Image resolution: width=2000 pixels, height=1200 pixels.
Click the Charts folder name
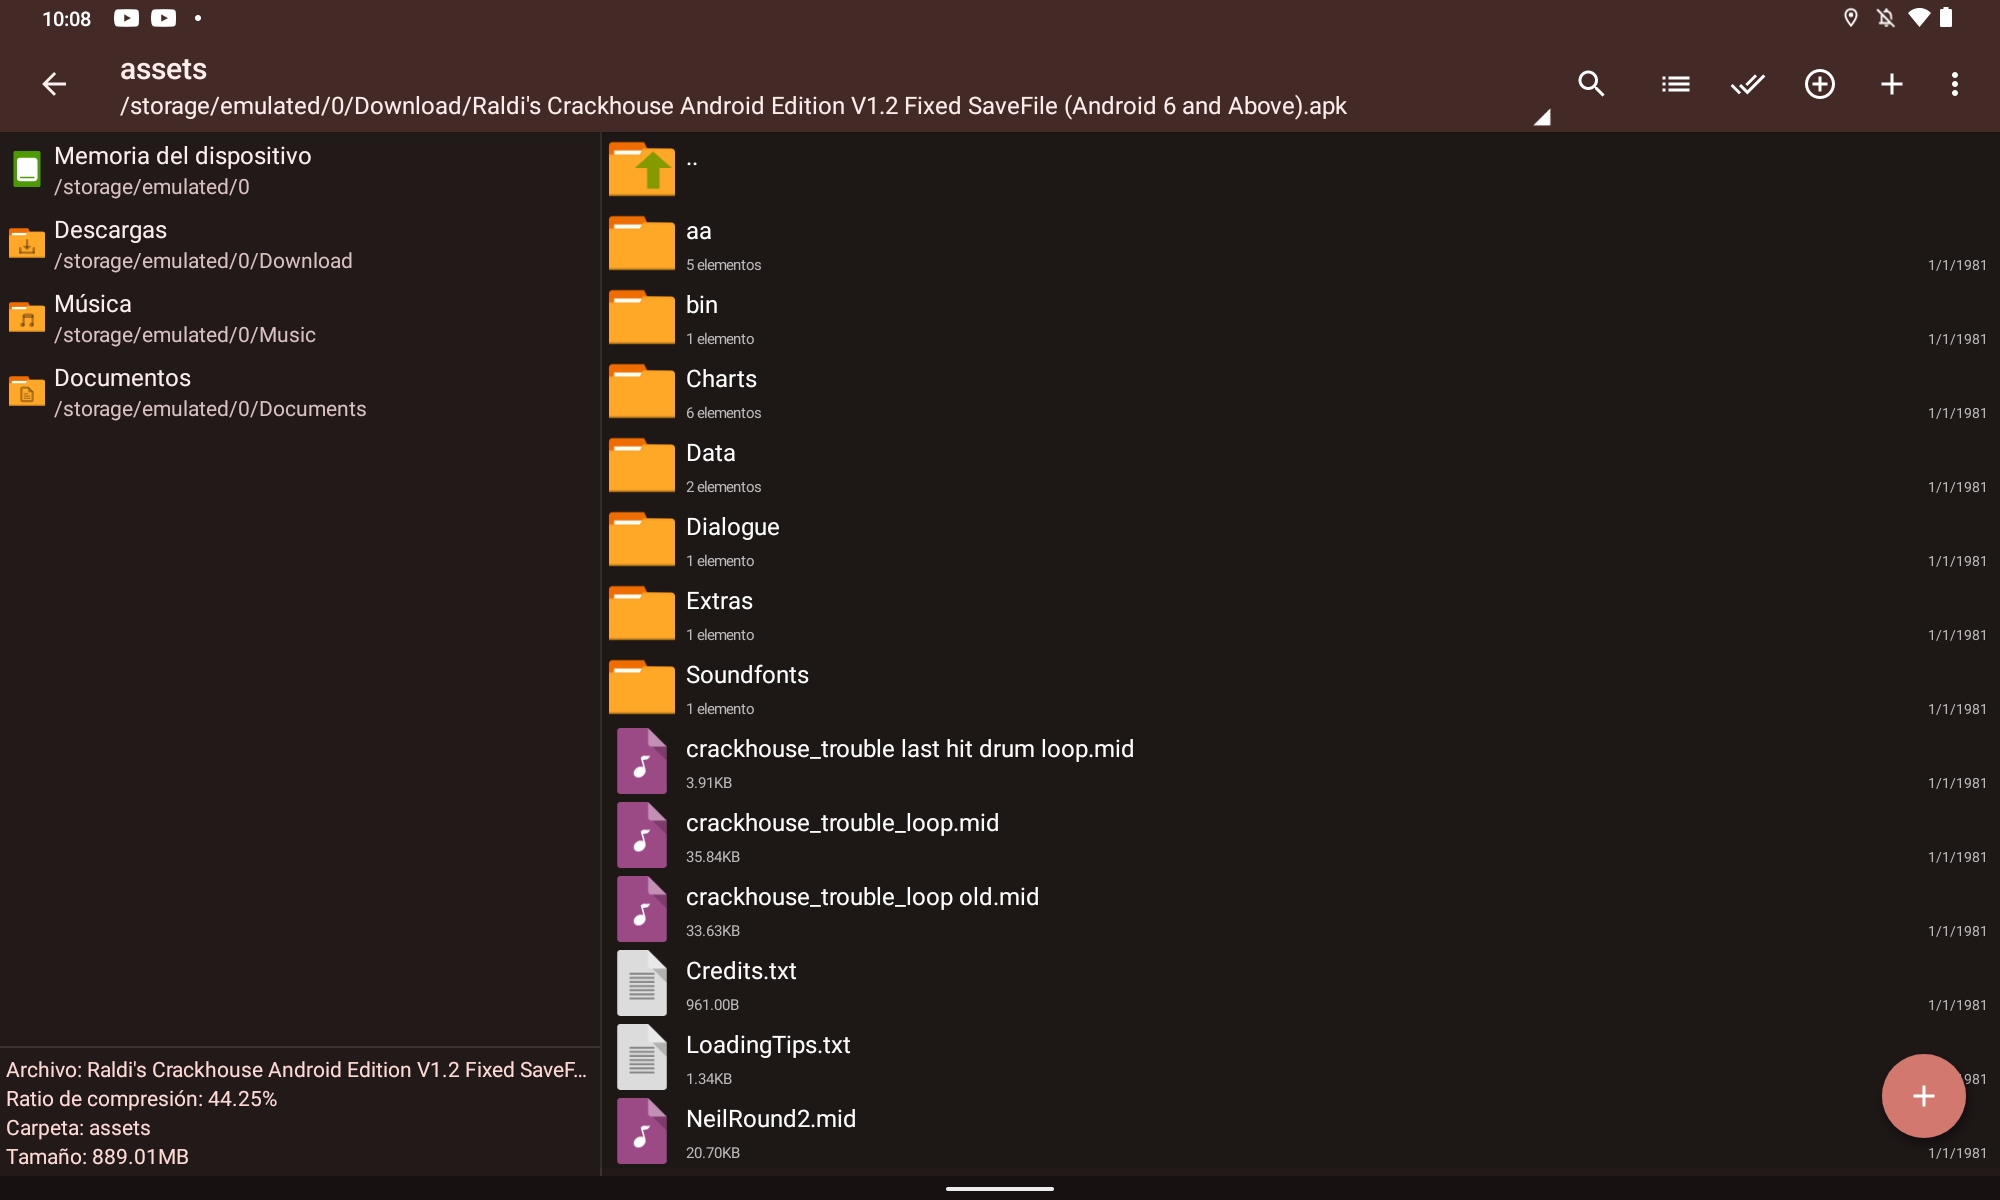(x=721, y=379)
